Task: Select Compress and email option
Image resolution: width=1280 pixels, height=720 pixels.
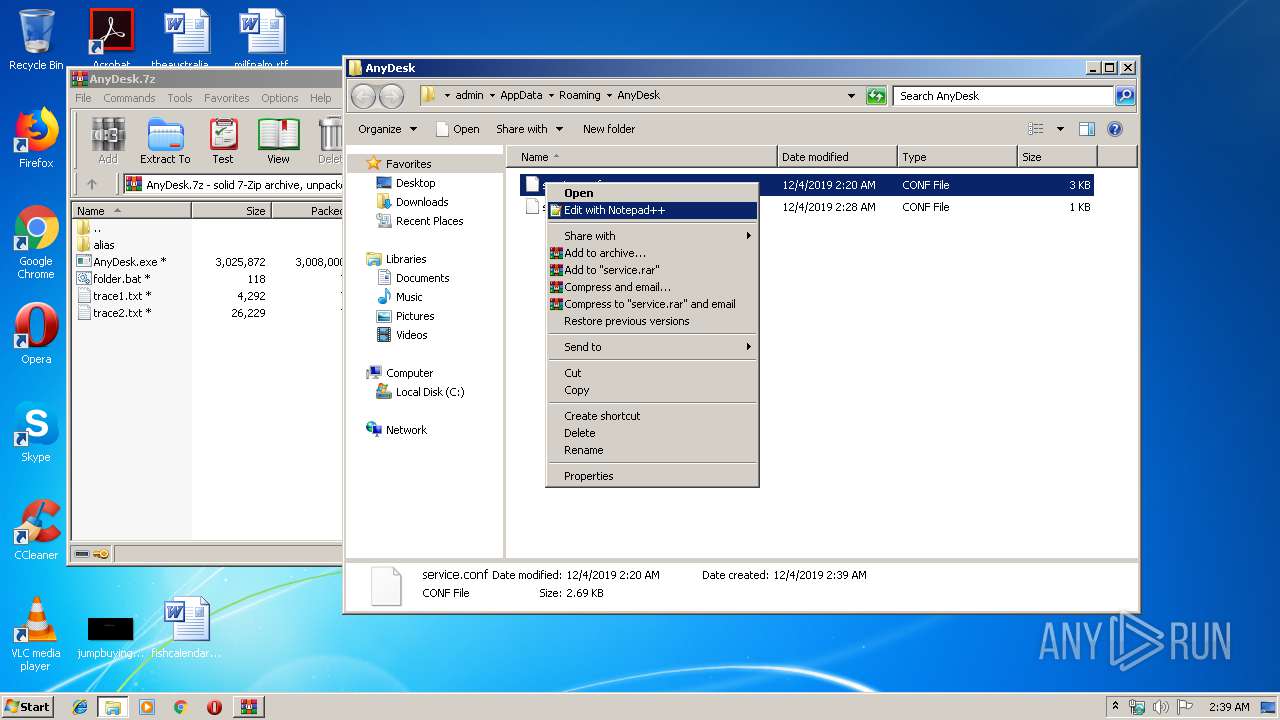Action: (652, 287)
